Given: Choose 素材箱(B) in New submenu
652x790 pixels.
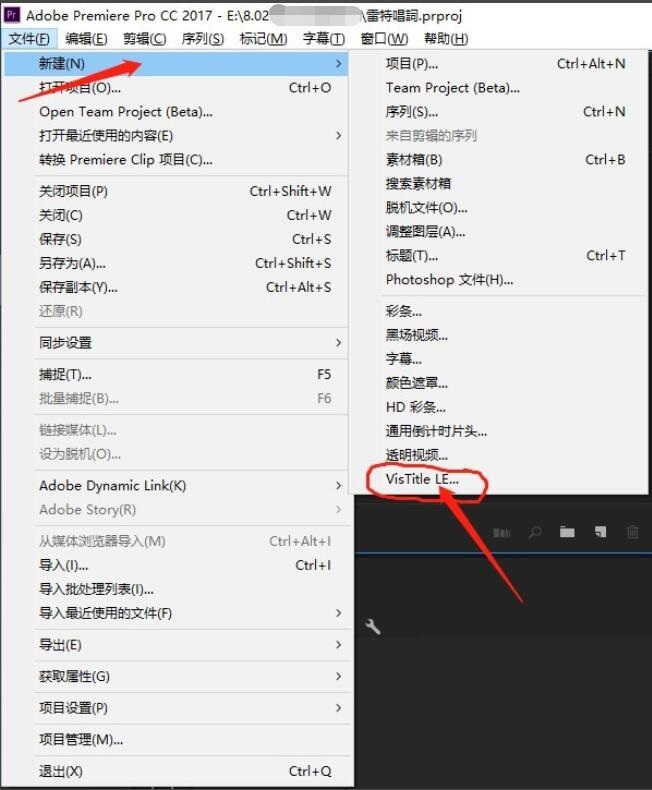Looking at the screenshot, I should click(499, 160).
